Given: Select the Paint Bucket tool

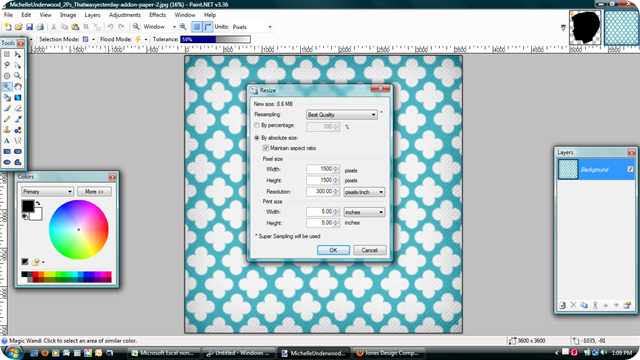Looking at the screenshot, I should pos(7,98).
